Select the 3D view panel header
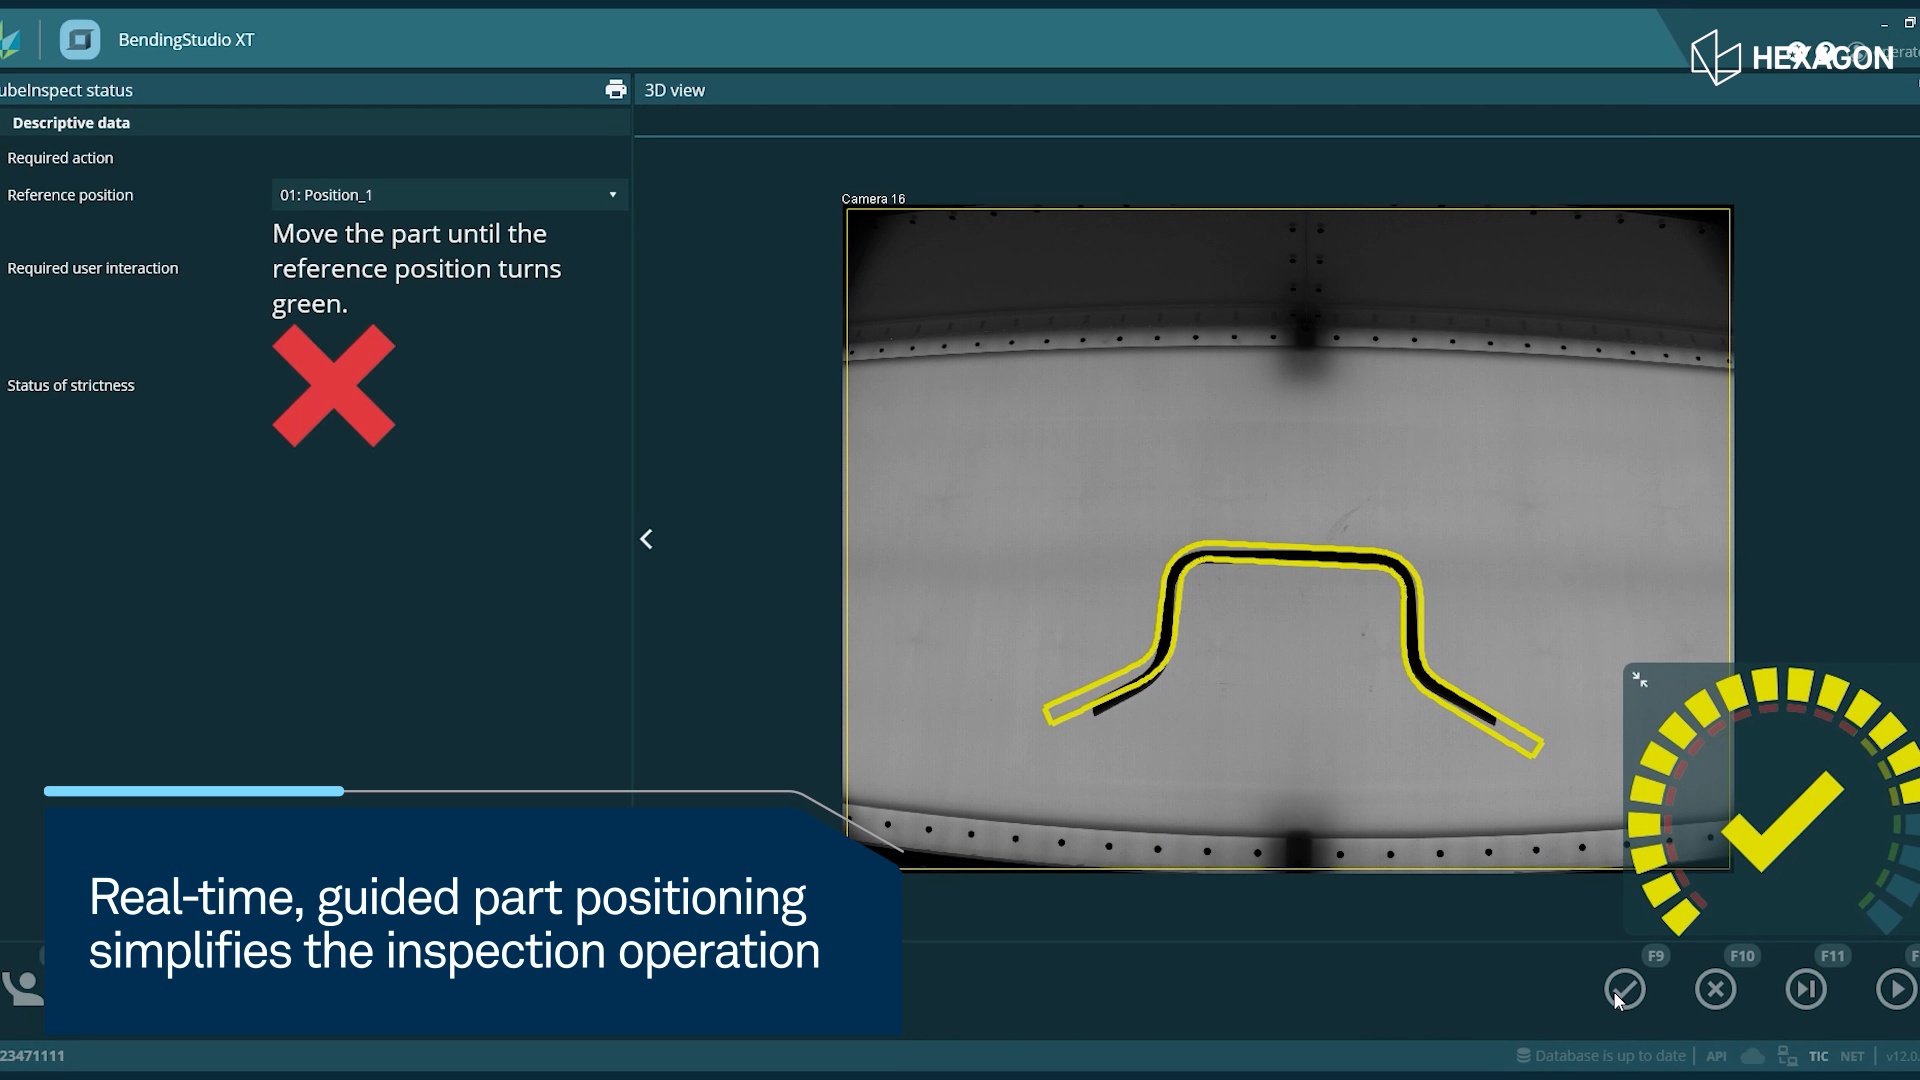Viewport: 1920px width, 1080px height. [x=675, y=90]
